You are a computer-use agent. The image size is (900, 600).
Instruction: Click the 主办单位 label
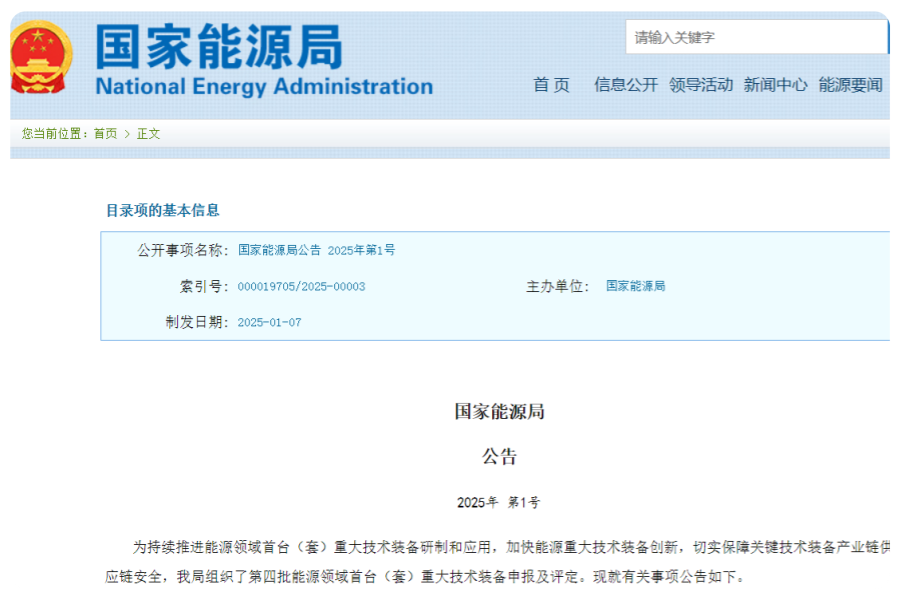point(558,286)
